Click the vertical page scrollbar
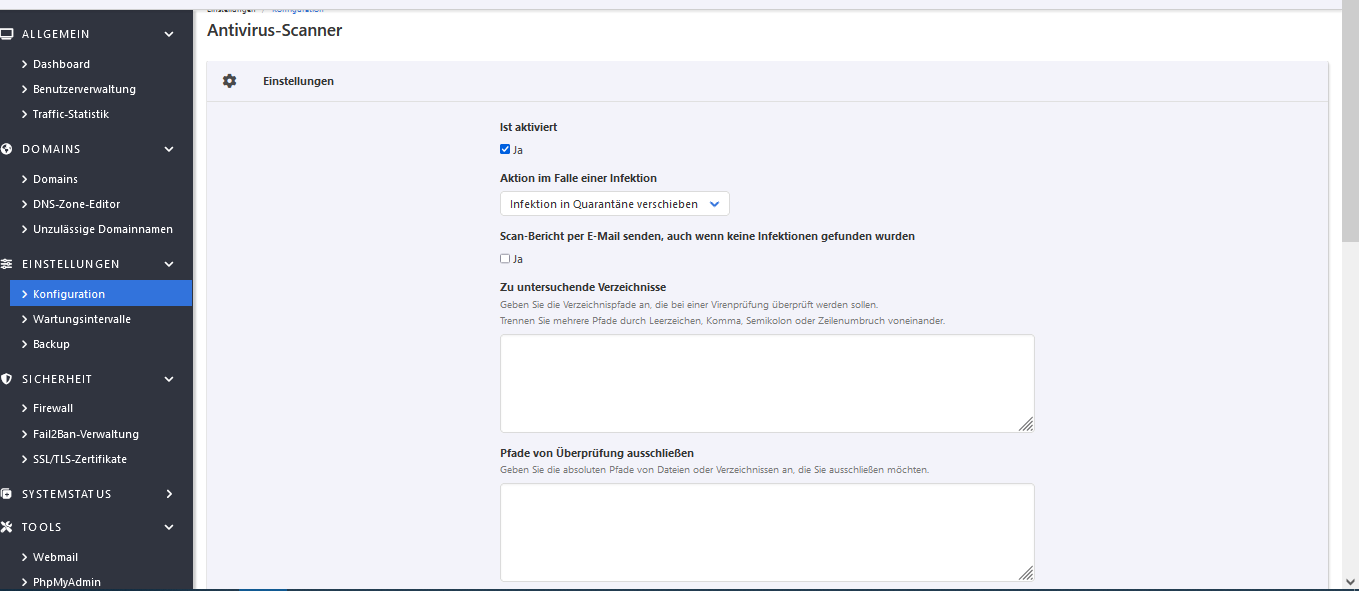The image size is (1359, 591). click(1350, 300)
